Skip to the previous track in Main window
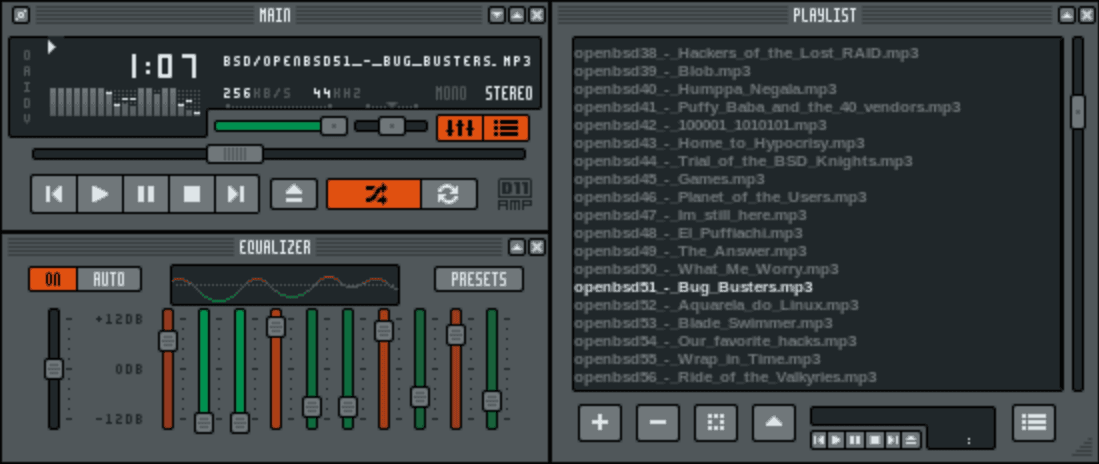Screen dimensions: 1099x464 point(54,194)
